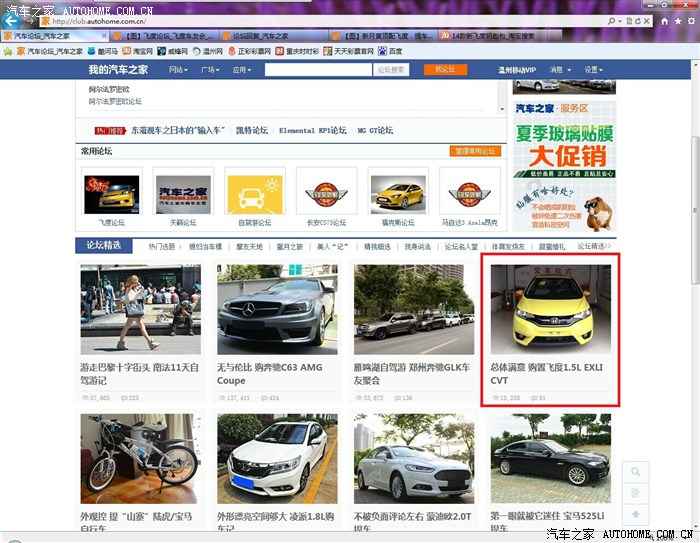Screen dimensions: 700x543
Task: Click the floating back-to-top arrow icon
Action: (x=635, y=515)
